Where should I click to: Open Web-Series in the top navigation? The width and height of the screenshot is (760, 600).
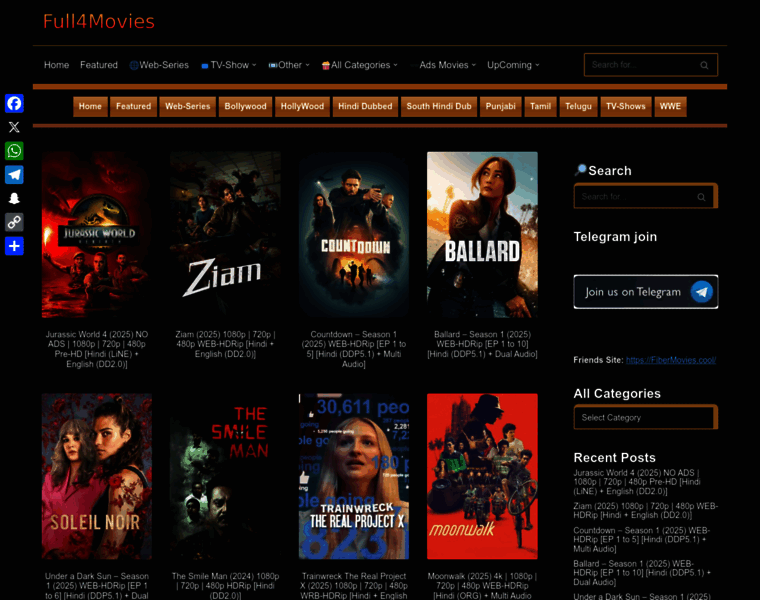[159, 65]
